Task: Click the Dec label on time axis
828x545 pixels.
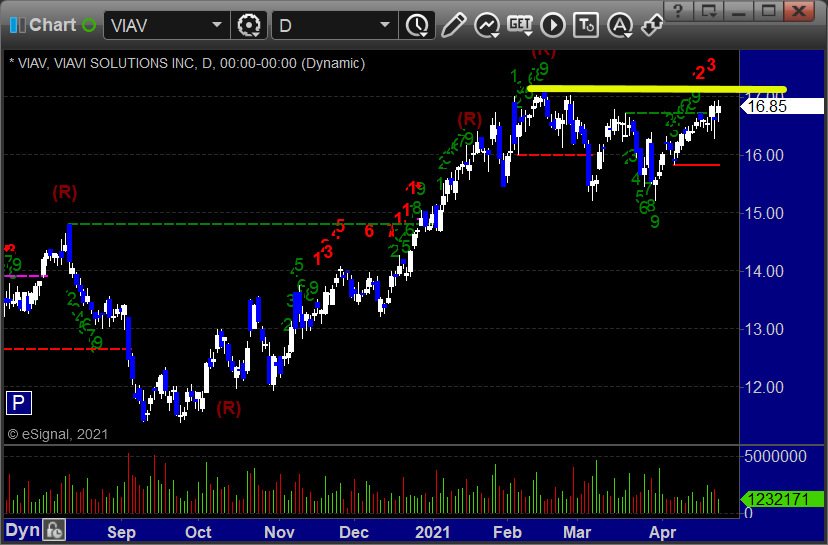Action: tap(354, 532)
